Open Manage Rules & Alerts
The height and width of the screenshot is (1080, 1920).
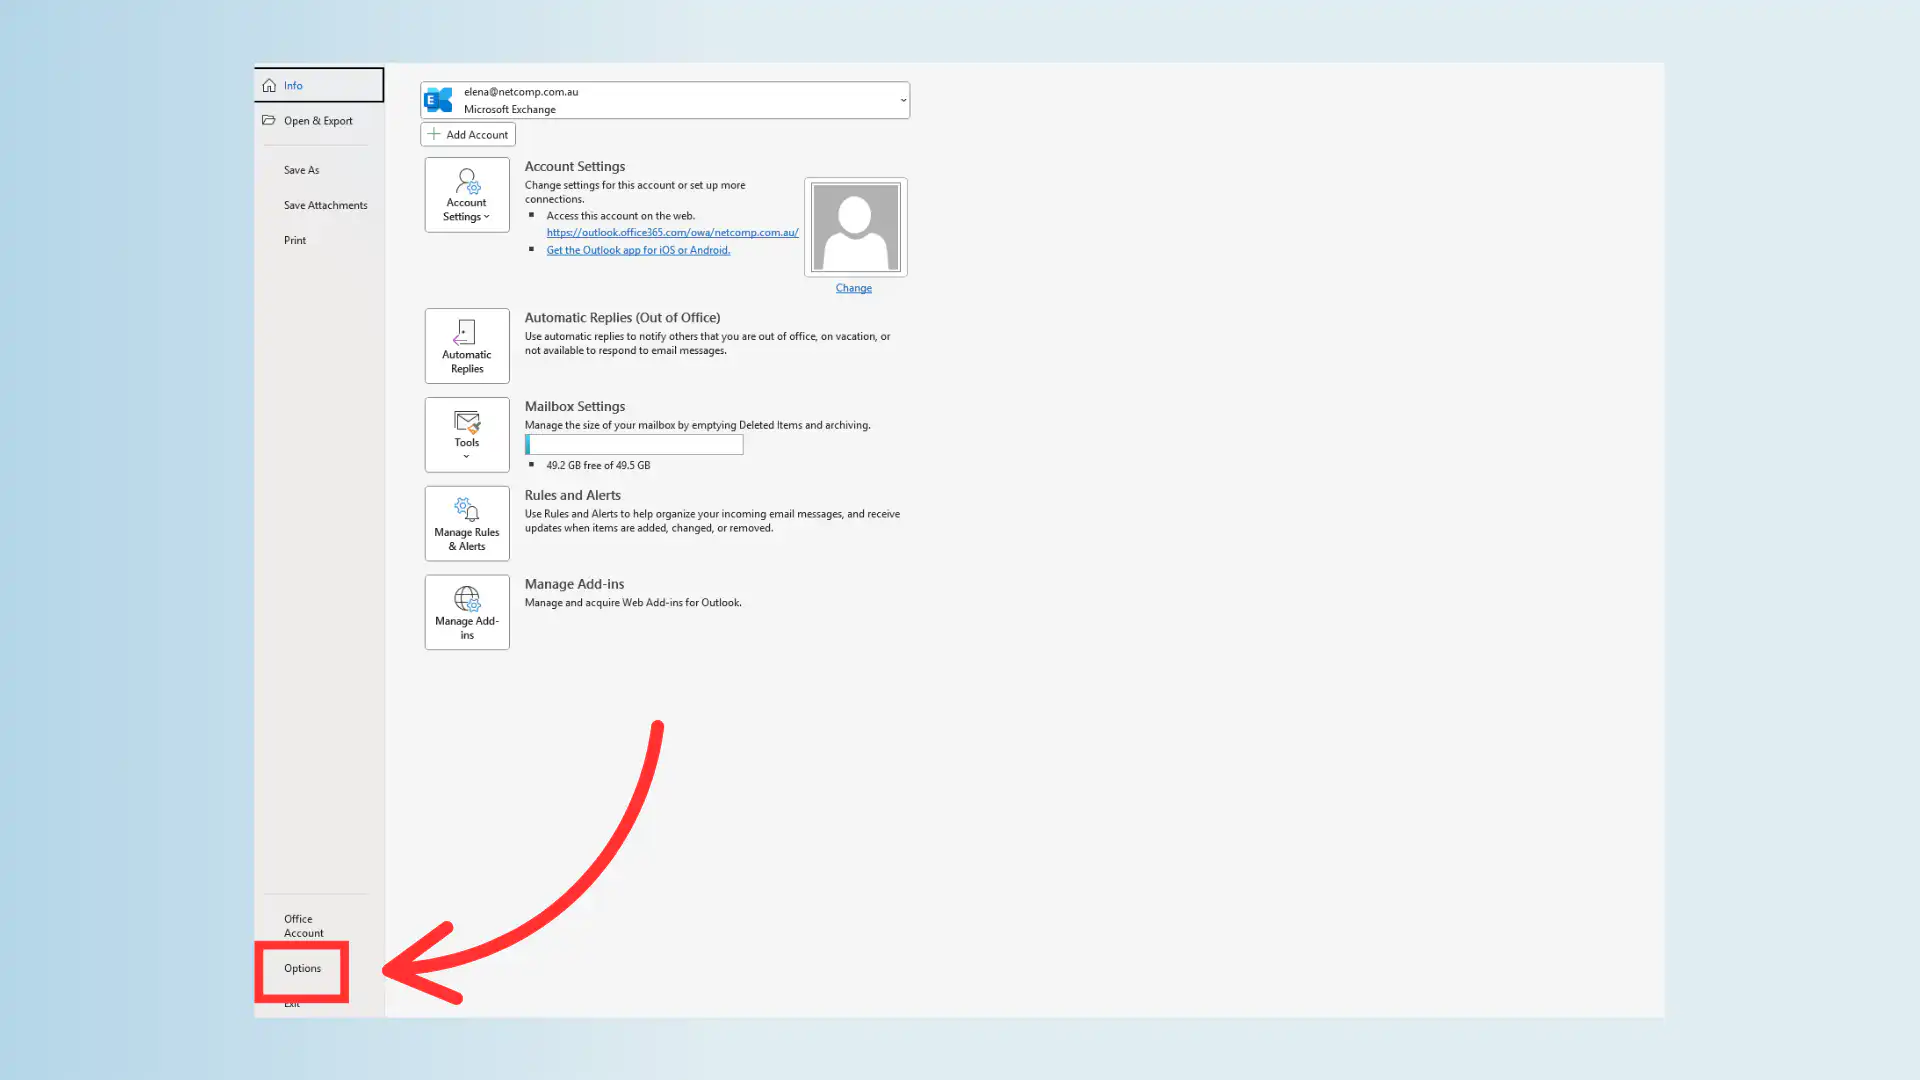click(466, 522)
